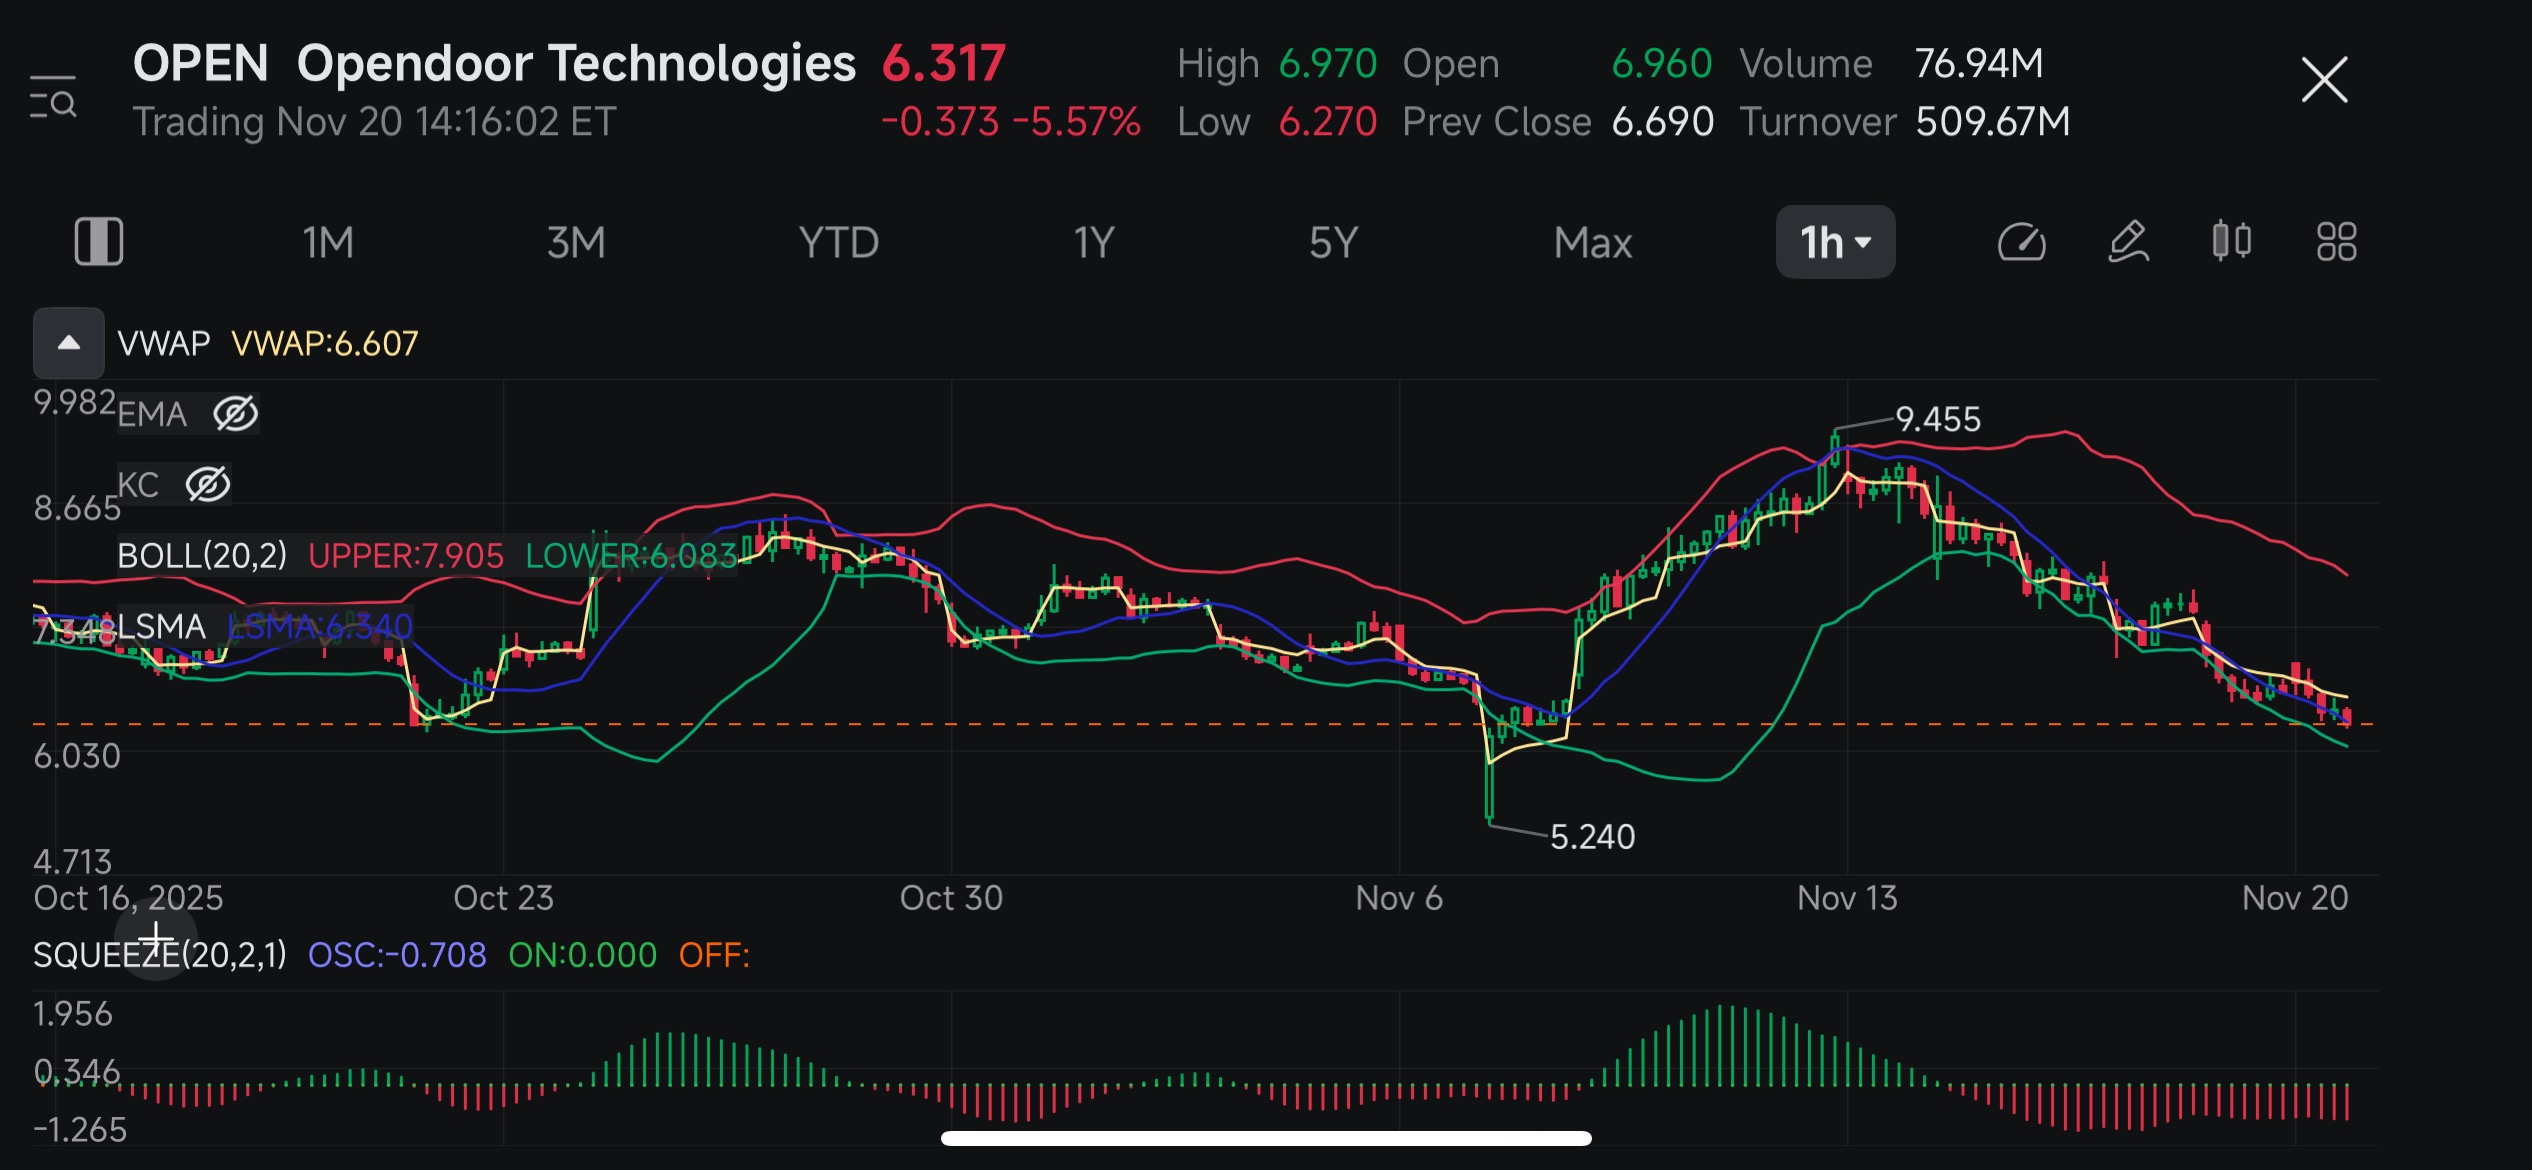The width and height of the screenshot is (2532, 1170).
Task: Click the Nov 13 date label
Action: [x=1847, y=898]
